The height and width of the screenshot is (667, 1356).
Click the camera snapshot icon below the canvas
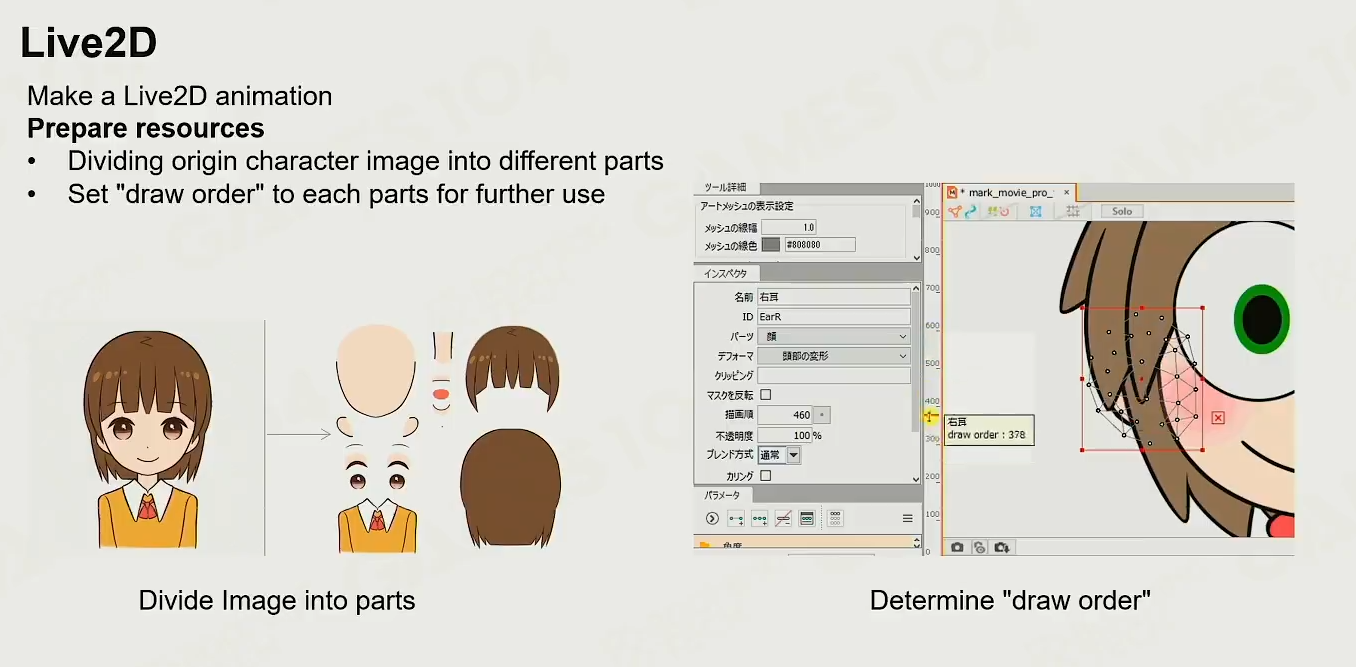[957, 547]
